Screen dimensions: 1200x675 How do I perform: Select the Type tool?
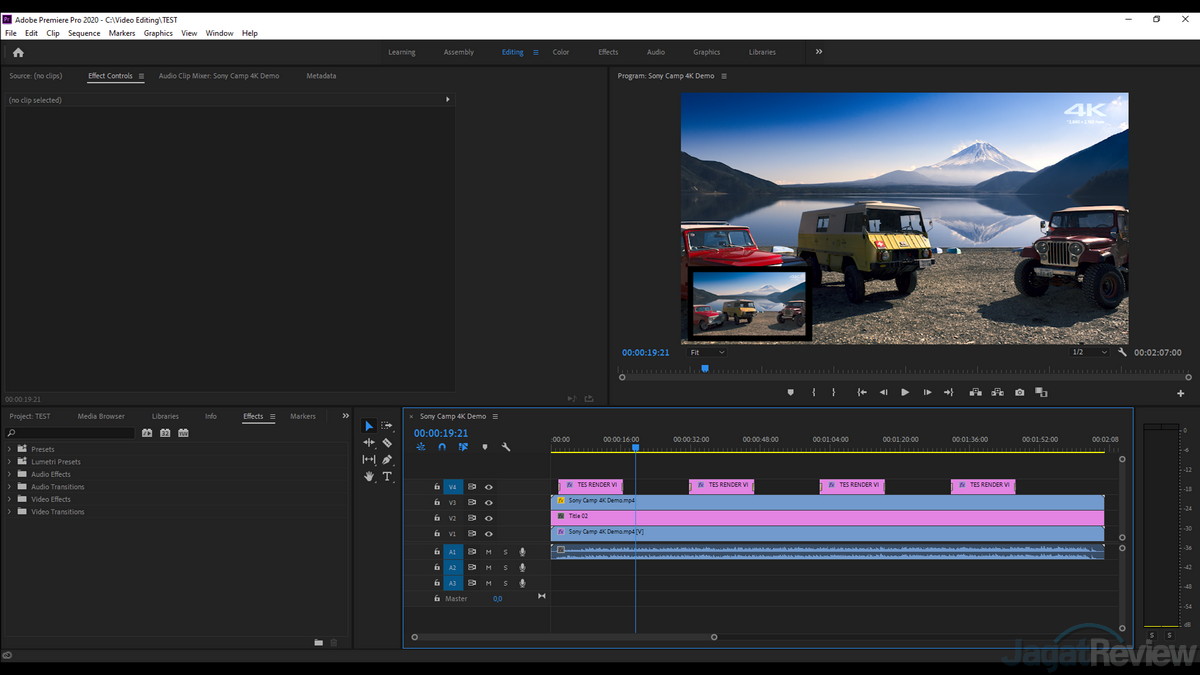(388, 476)
